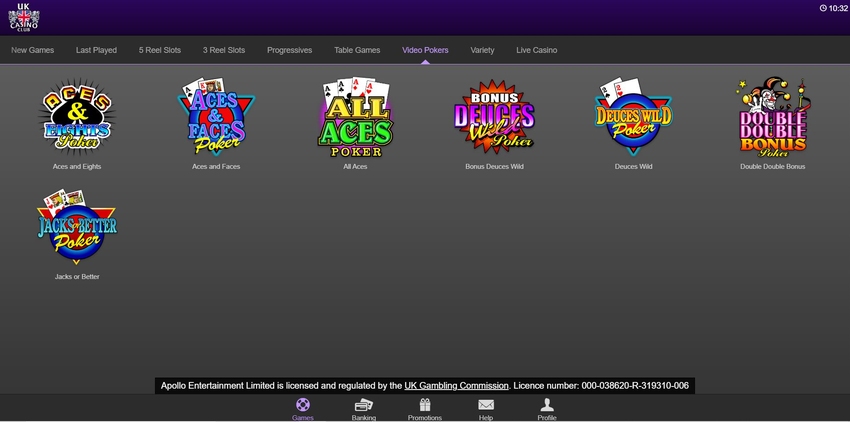Click the 'Double Double Bonus' caption text
The height and width of the screenshot is (422, 850).
pos(772,167)
